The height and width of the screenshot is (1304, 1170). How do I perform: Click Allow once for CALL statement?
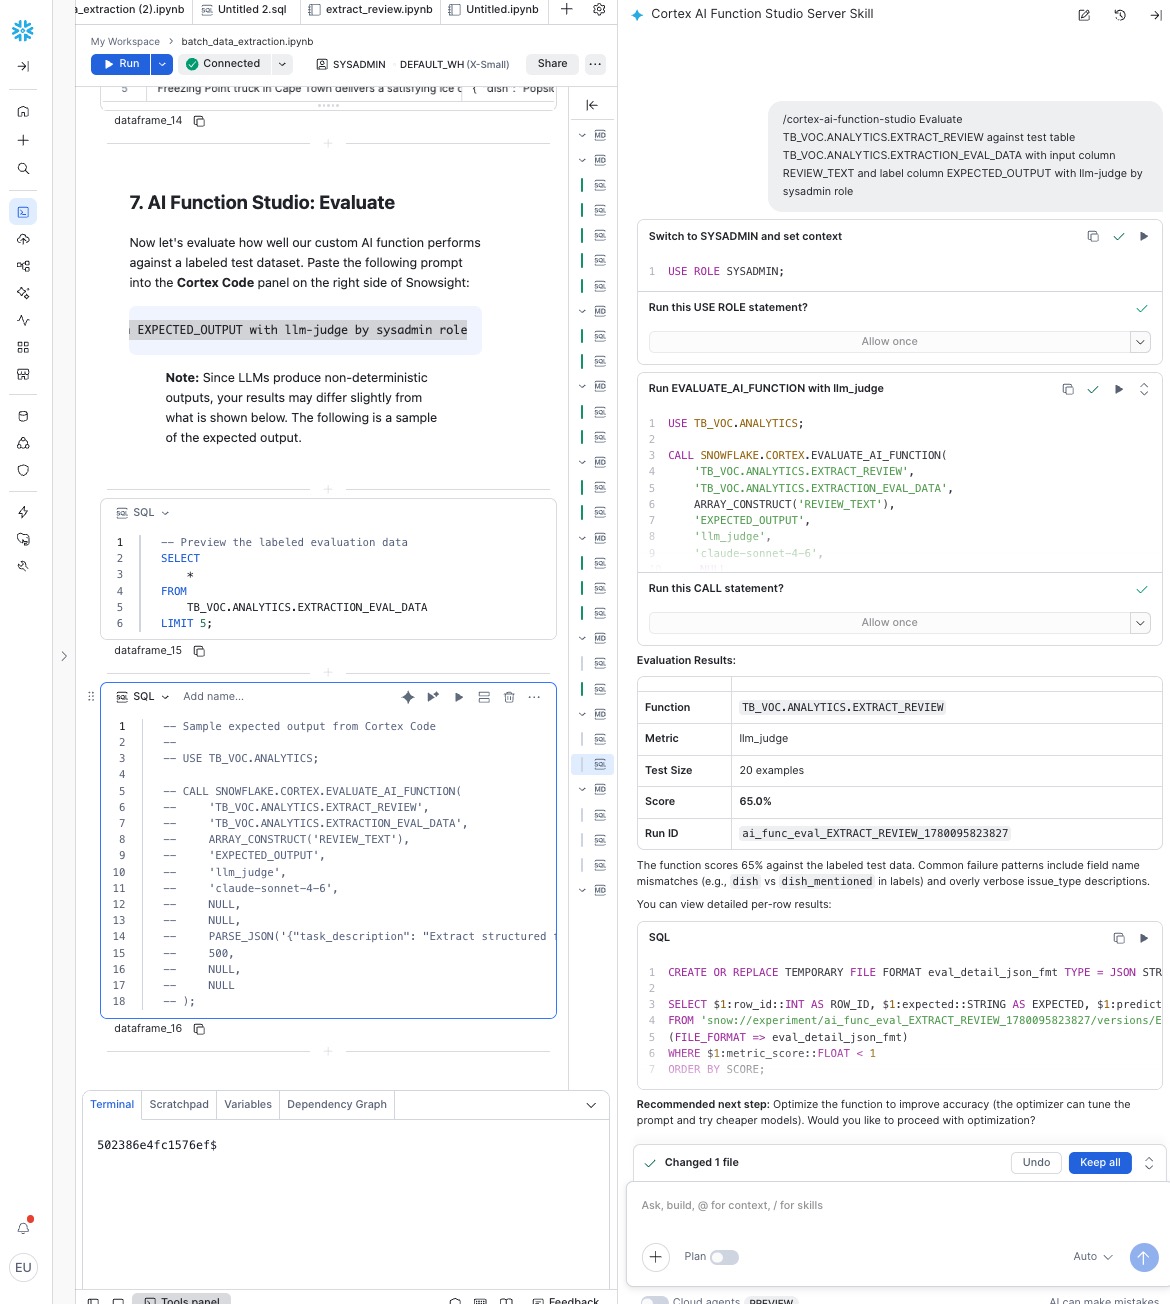pos(889,623)
